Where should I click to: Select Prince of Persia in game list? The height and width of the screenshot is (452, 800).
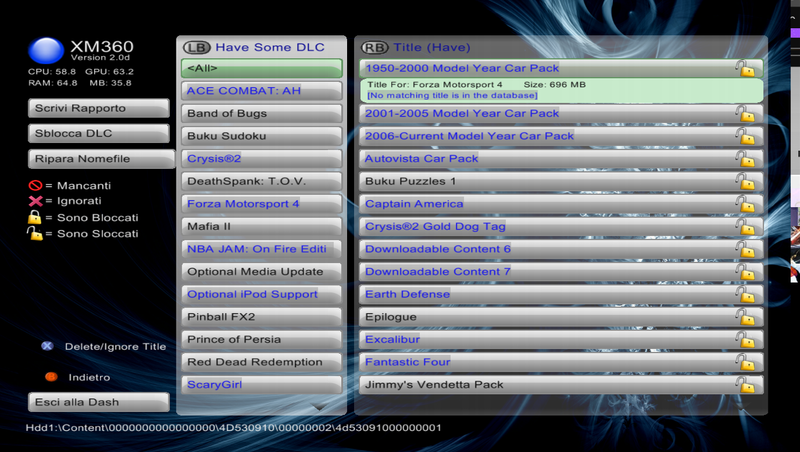[x=261, y=339]
